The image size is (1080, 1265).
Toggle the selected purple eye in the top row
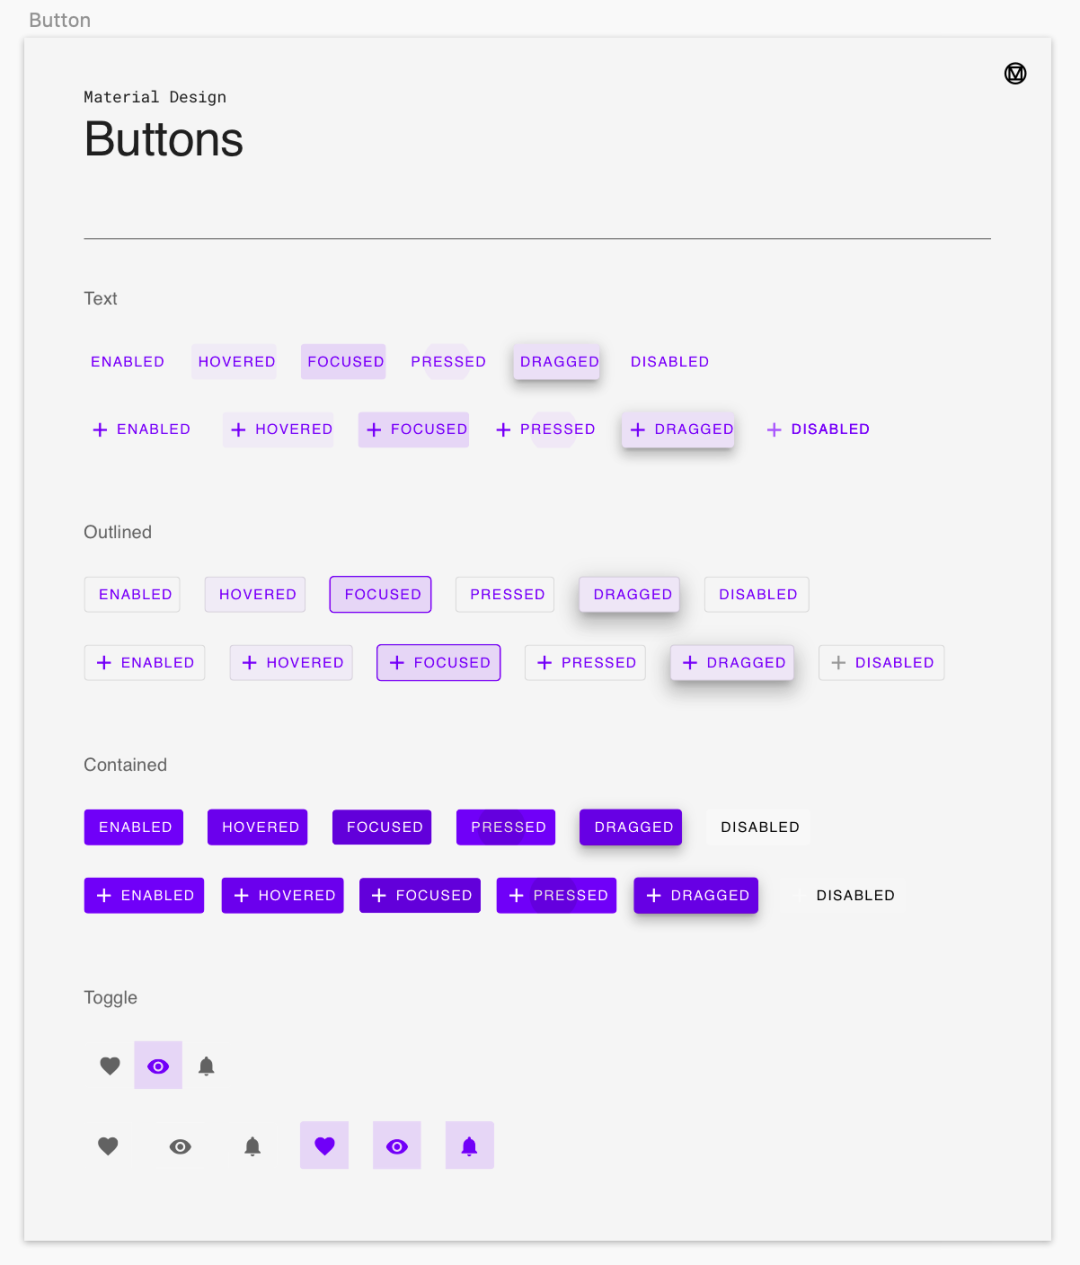158,1065
